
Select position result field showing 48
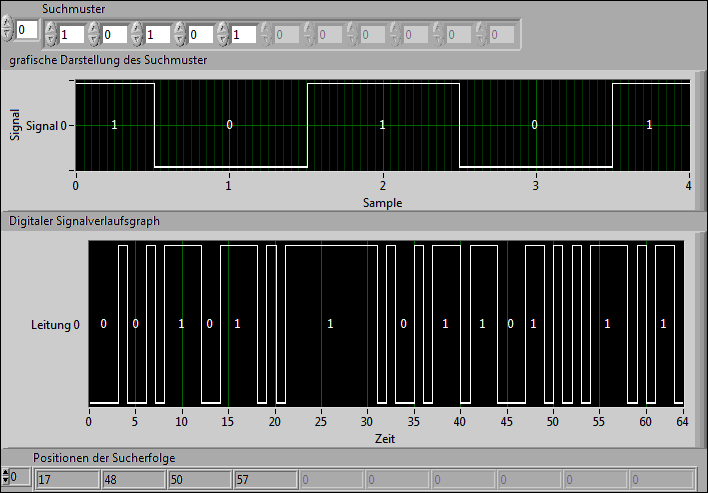tap(134, 479)
